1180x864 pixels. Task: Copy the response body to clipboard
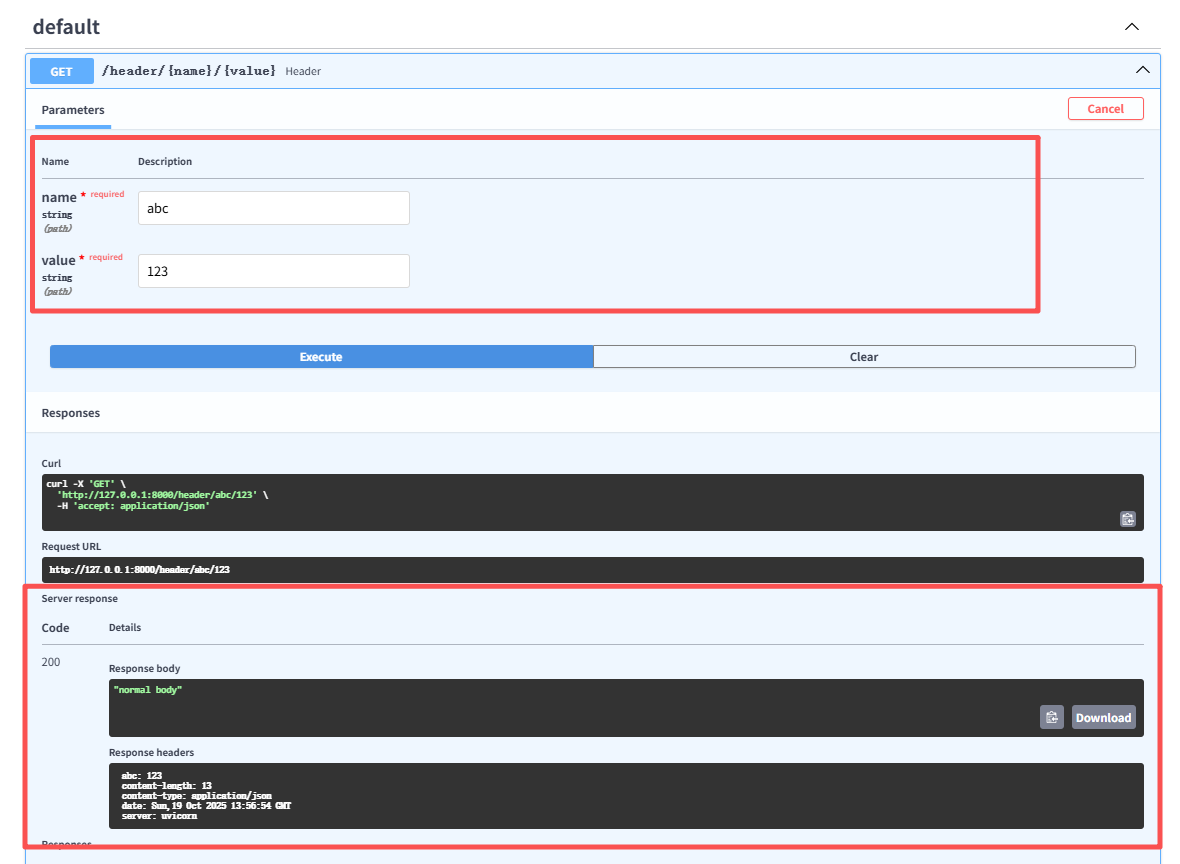tap(1051, 717)
